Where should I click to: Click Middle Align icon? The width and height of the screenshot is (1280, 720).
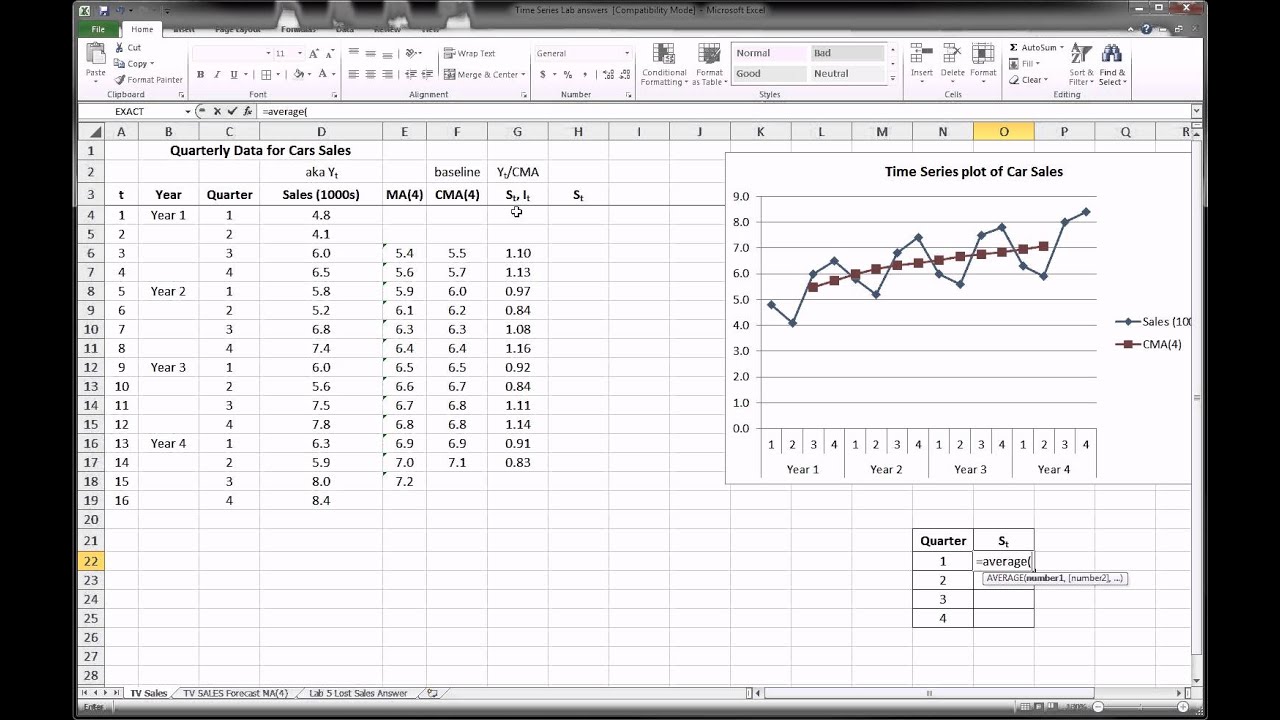click(370, 53)
